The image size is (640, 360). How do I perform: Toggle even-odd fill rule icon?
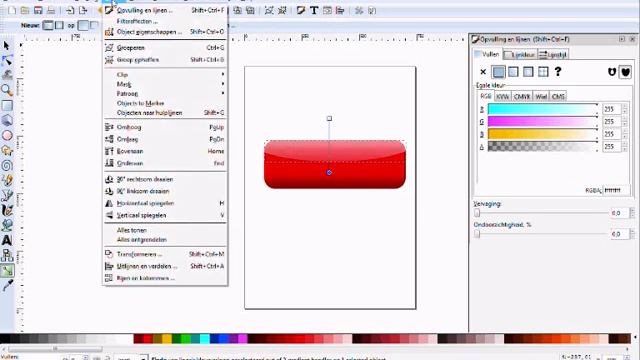(611, 72)
